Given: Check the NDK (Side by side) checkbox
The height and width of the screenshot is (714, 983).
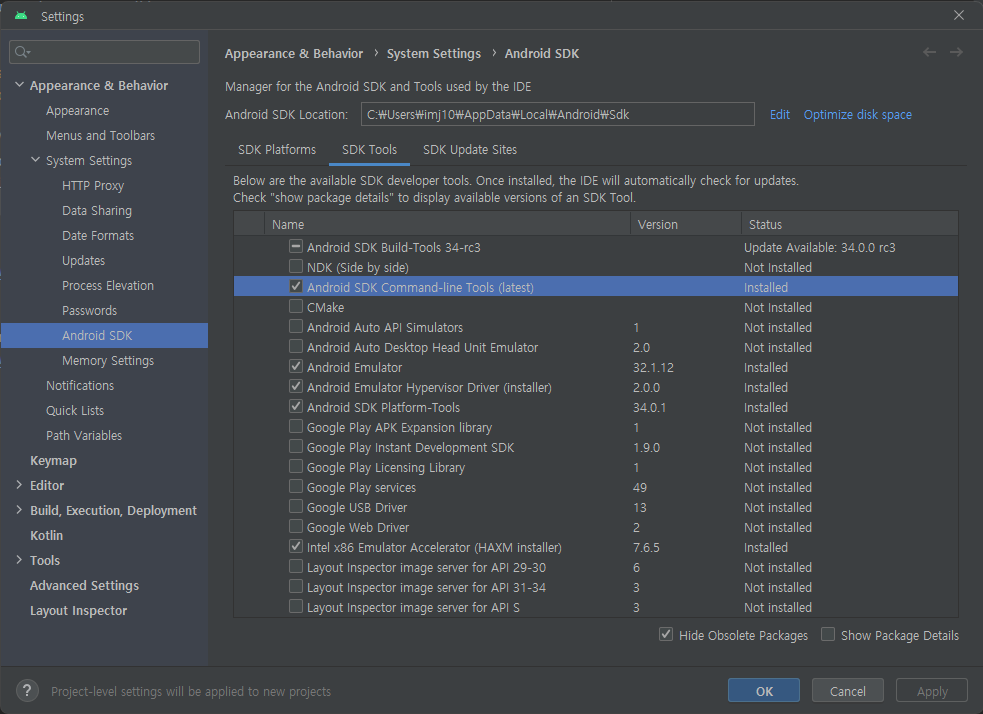Looking at the screenshot, I should click(296, 266).
